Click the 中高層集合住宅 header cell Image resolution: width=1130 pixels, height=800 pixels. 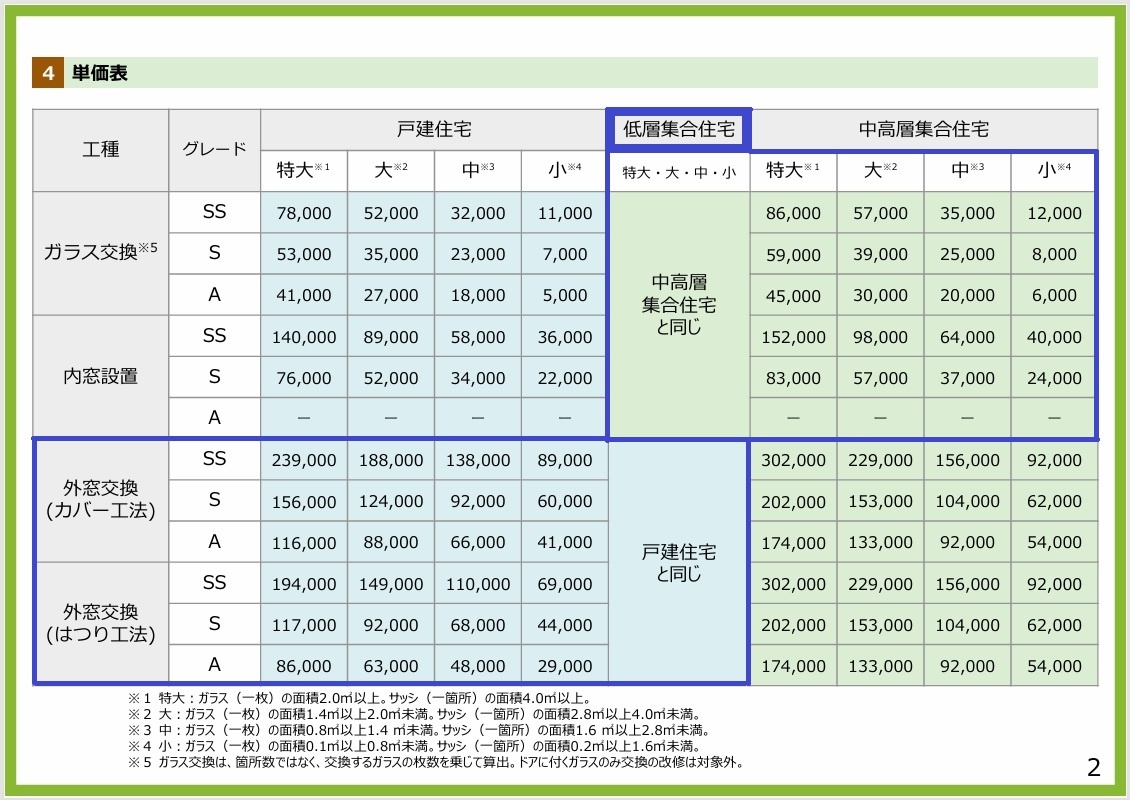pos(924,130)
